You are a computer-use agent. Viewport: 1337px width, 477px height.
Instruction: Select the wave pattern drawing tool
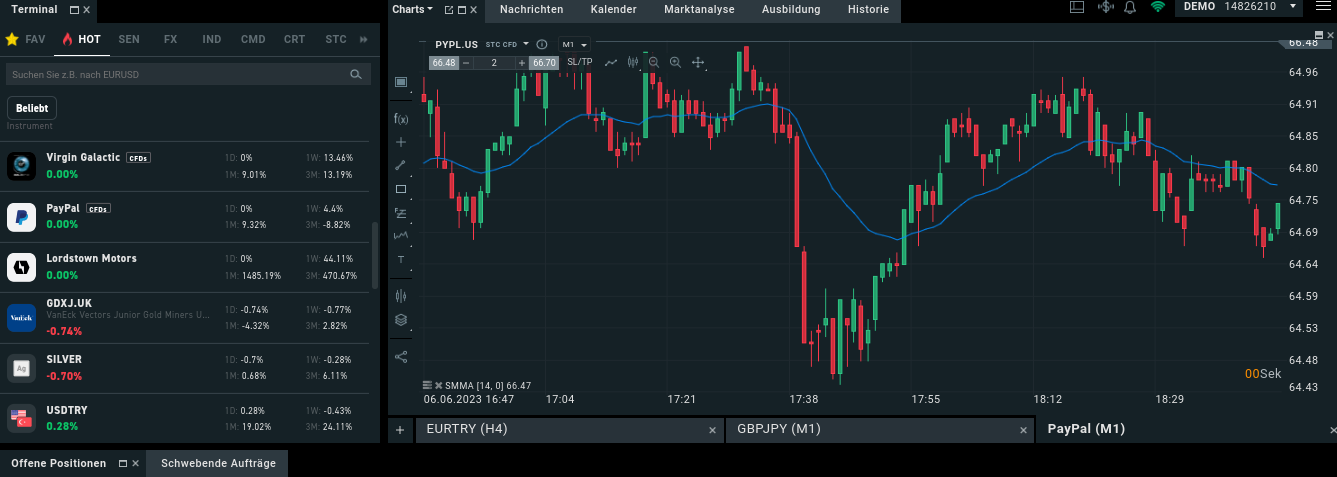(x=401, y=236)
